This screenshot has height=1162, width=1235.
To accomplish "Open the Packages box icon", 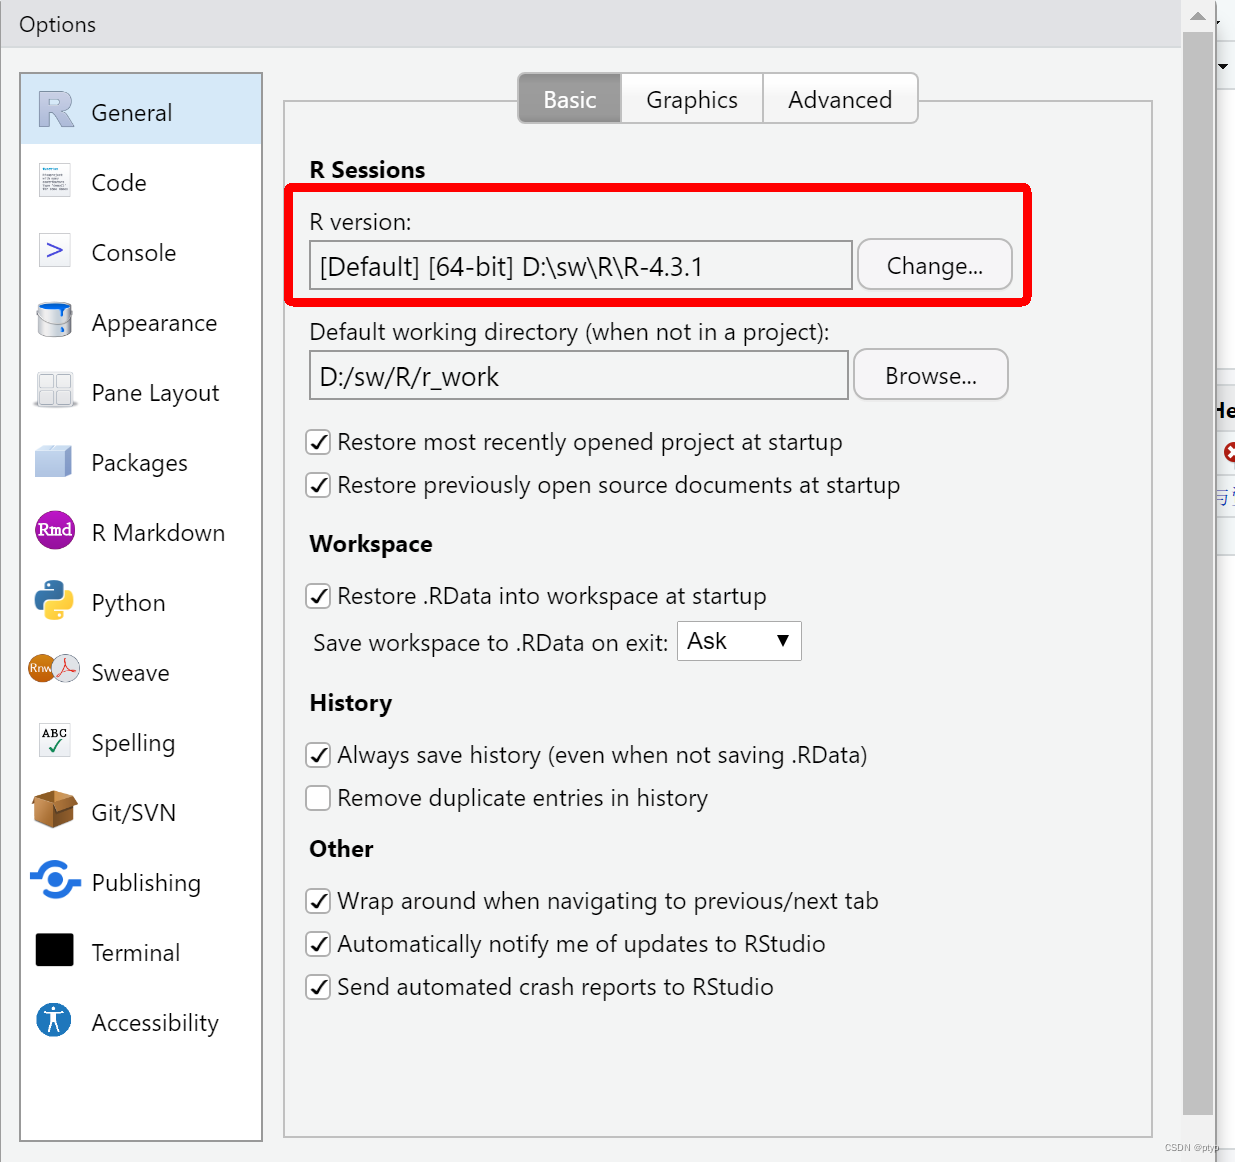I will coord(54,461).
